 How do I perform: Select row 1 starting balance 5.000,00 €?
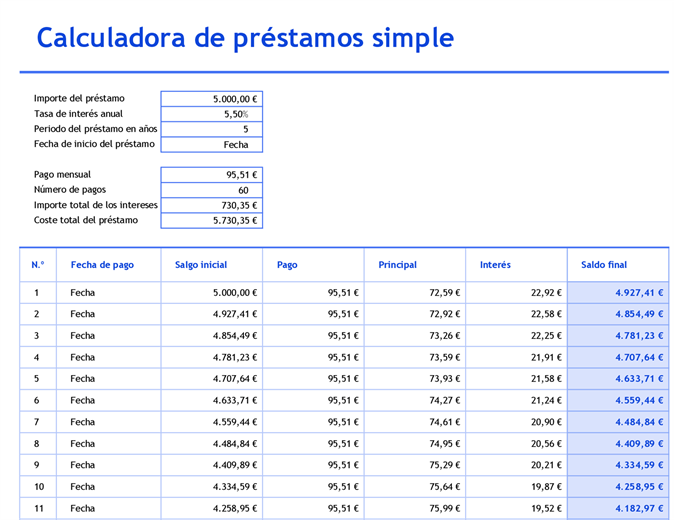tap(212, 293)
